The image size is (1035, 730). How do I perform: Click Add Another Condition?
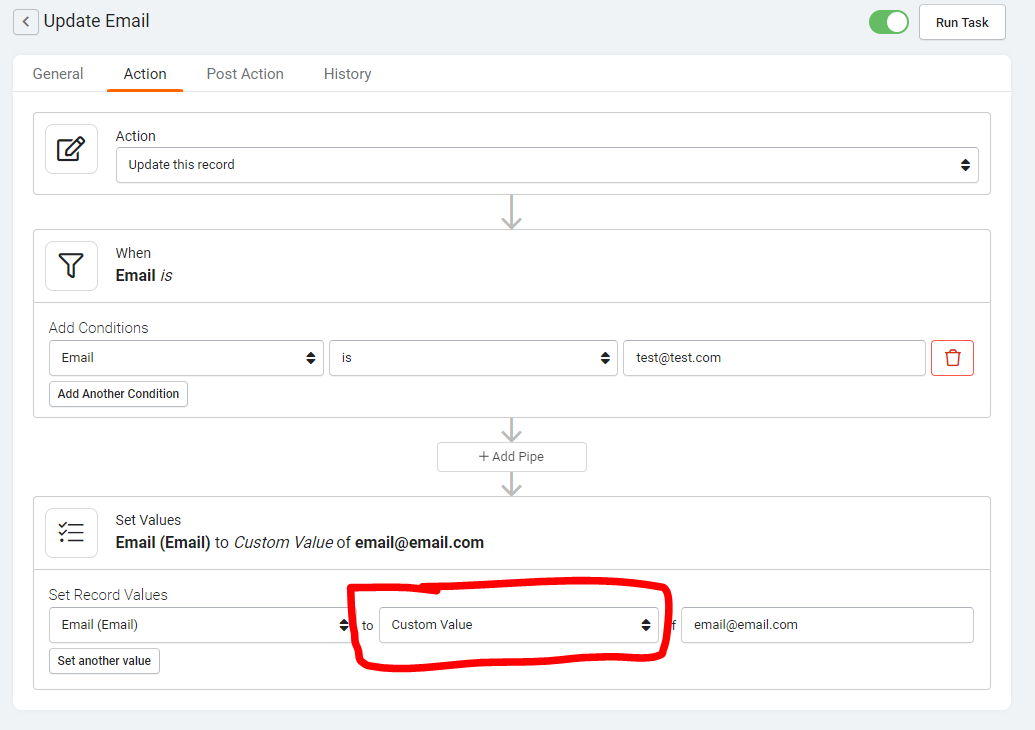point(118,393)
